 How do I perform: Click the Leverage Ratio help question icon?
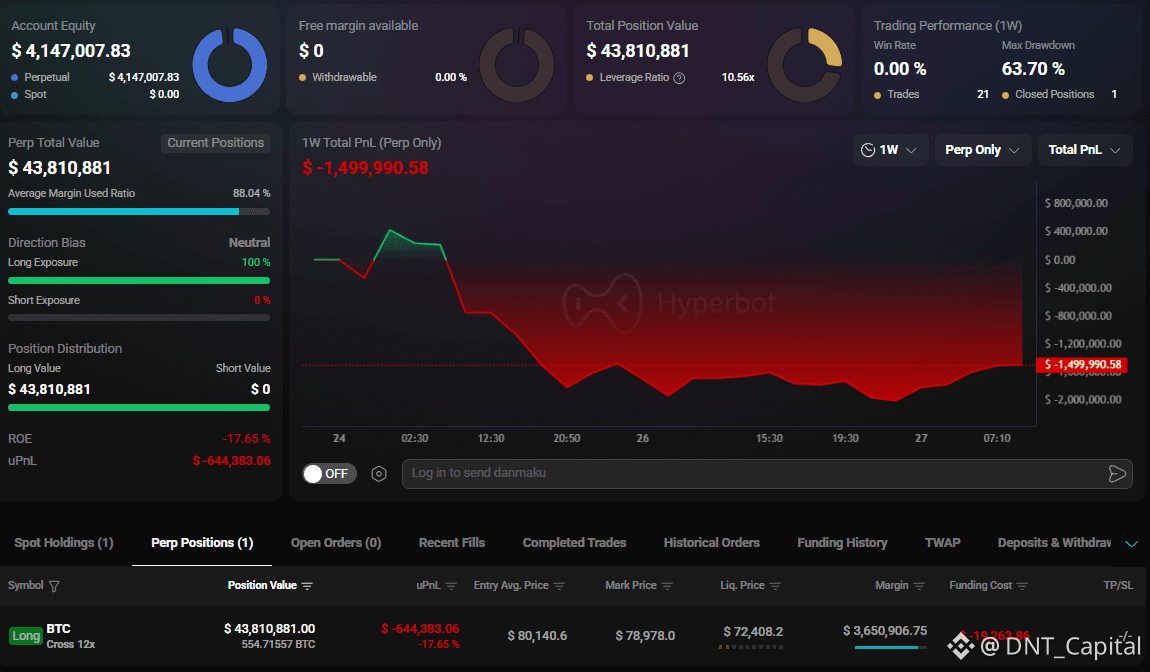tap(679, 78)
